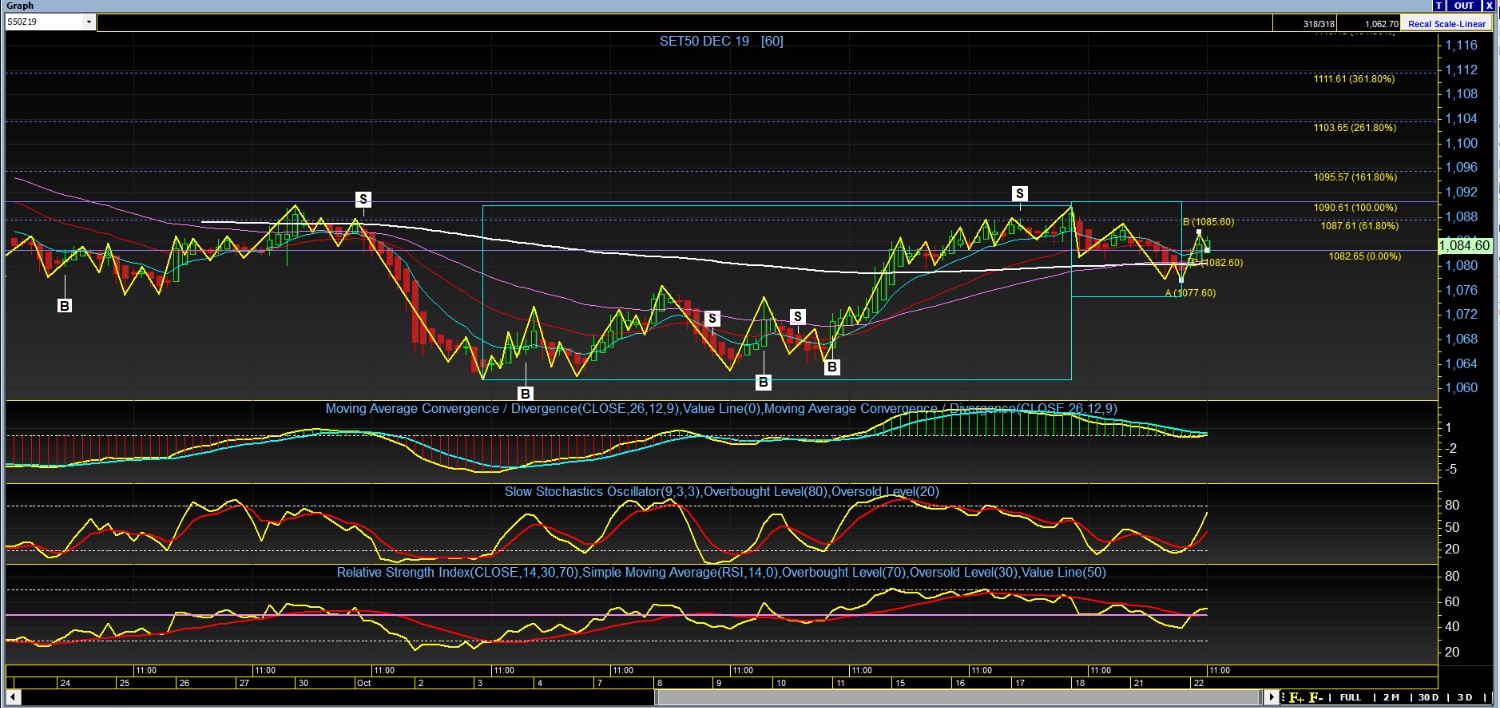Click the A (1077.60) point label
The height and width of the screenshot is (708, 1500).
[x=1190, y=293]
